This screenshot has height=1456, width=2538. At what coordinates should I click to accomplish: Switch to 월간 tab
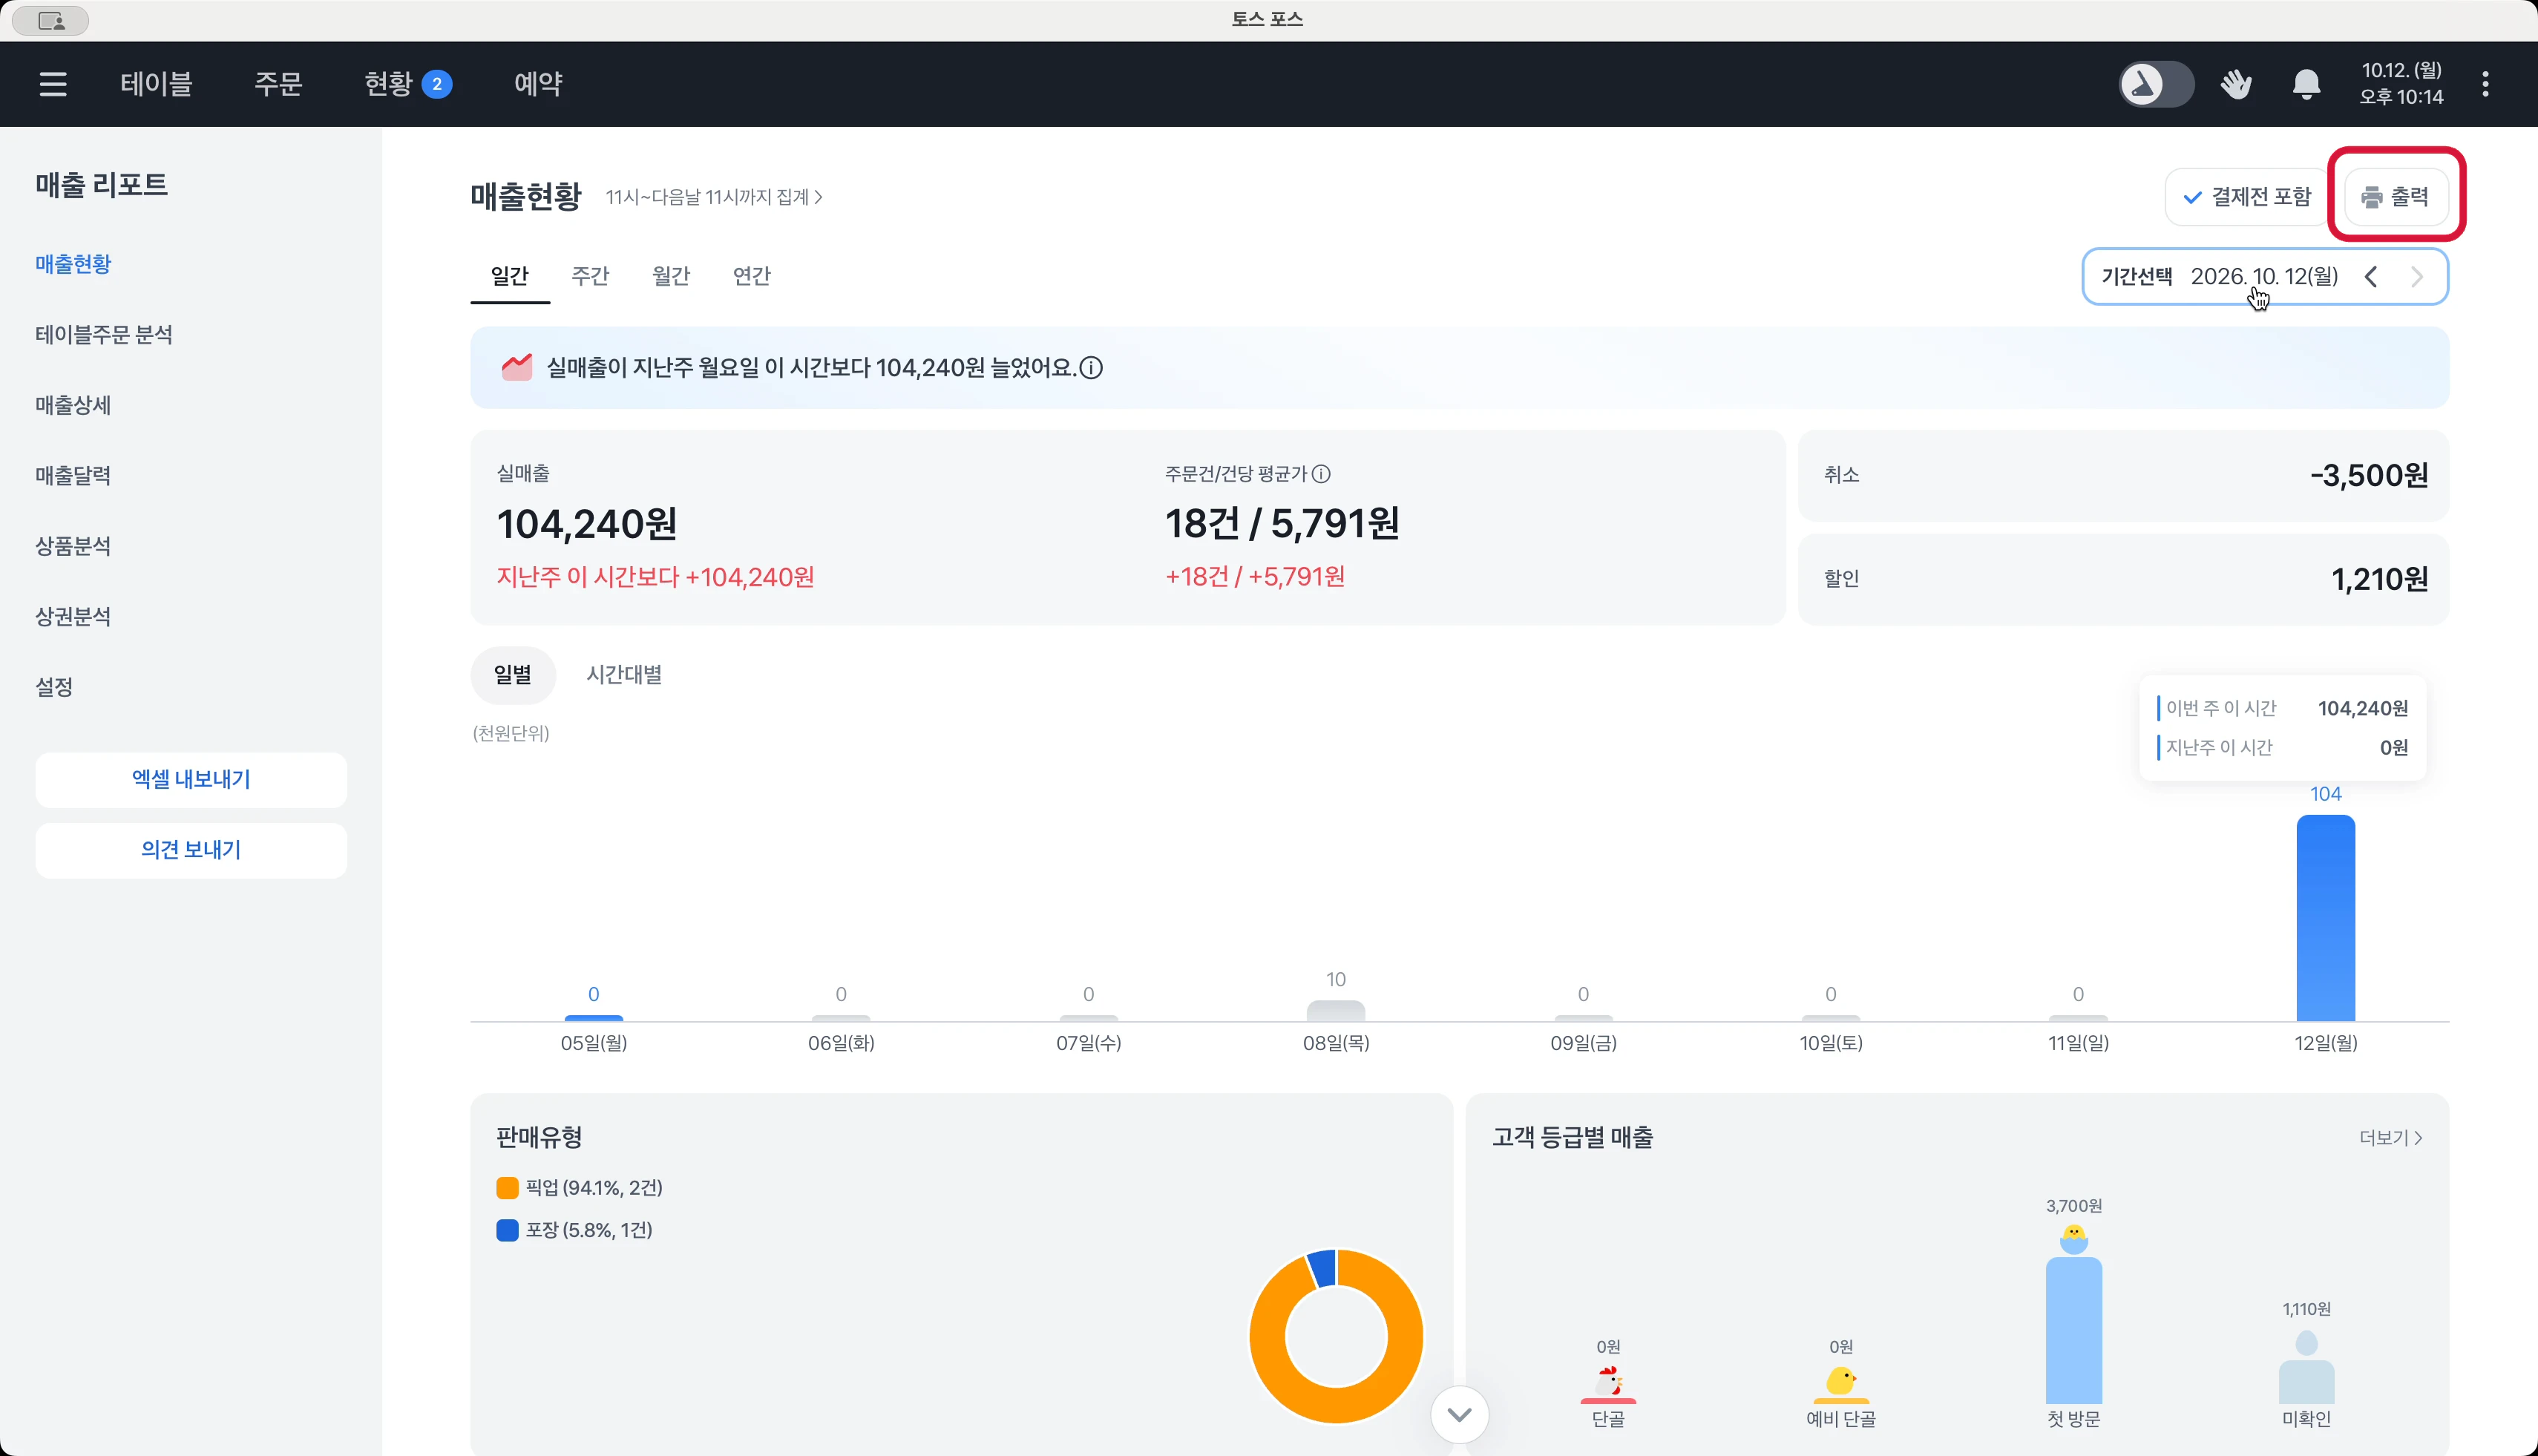pyautogui.click(x=671, y=276)
